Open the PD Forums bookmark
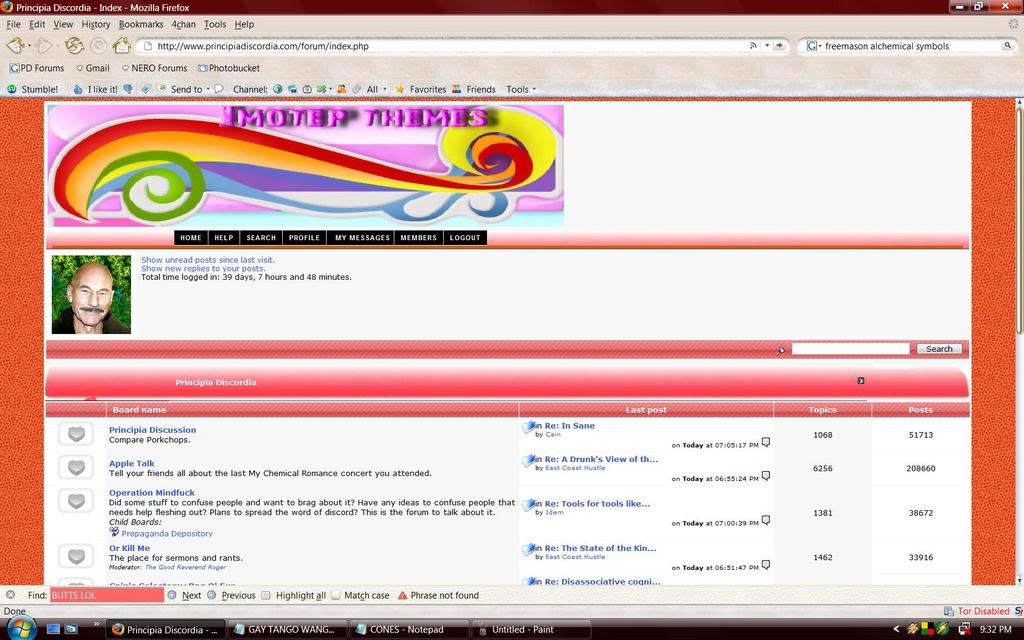The width and height of the screenshot is (1024, 640). [x=37, y=68]
